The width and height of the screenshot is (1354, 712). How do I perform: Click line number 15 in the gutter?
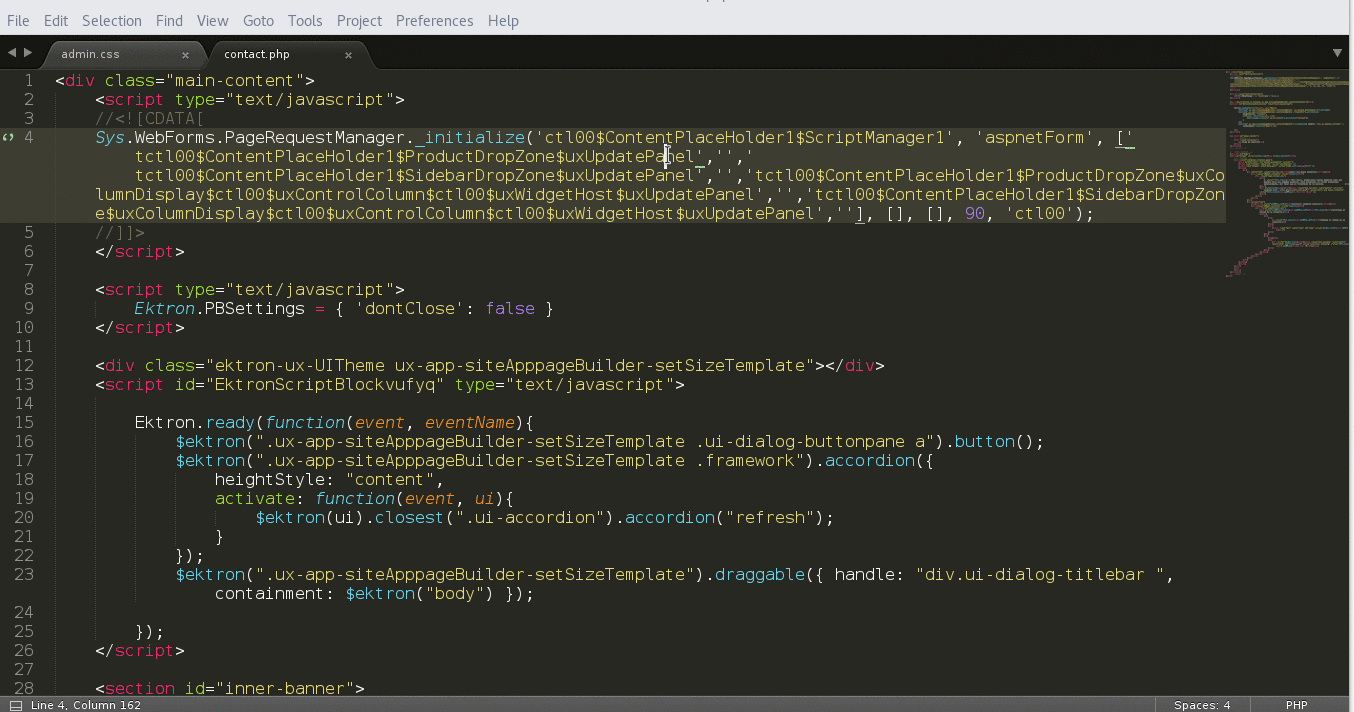coord(24,423)
